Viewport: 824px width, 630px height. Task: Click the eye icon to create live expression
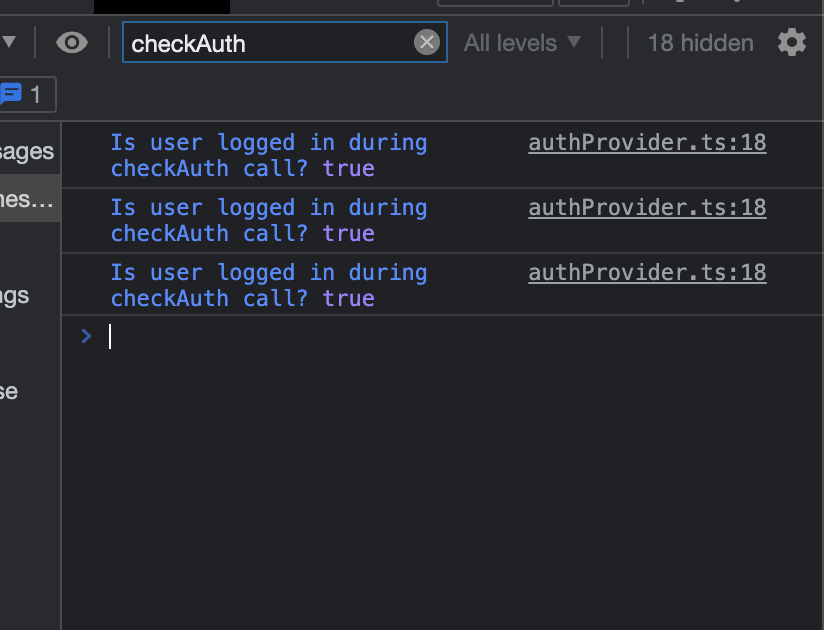pyautogui.click(x=72, y=43)
